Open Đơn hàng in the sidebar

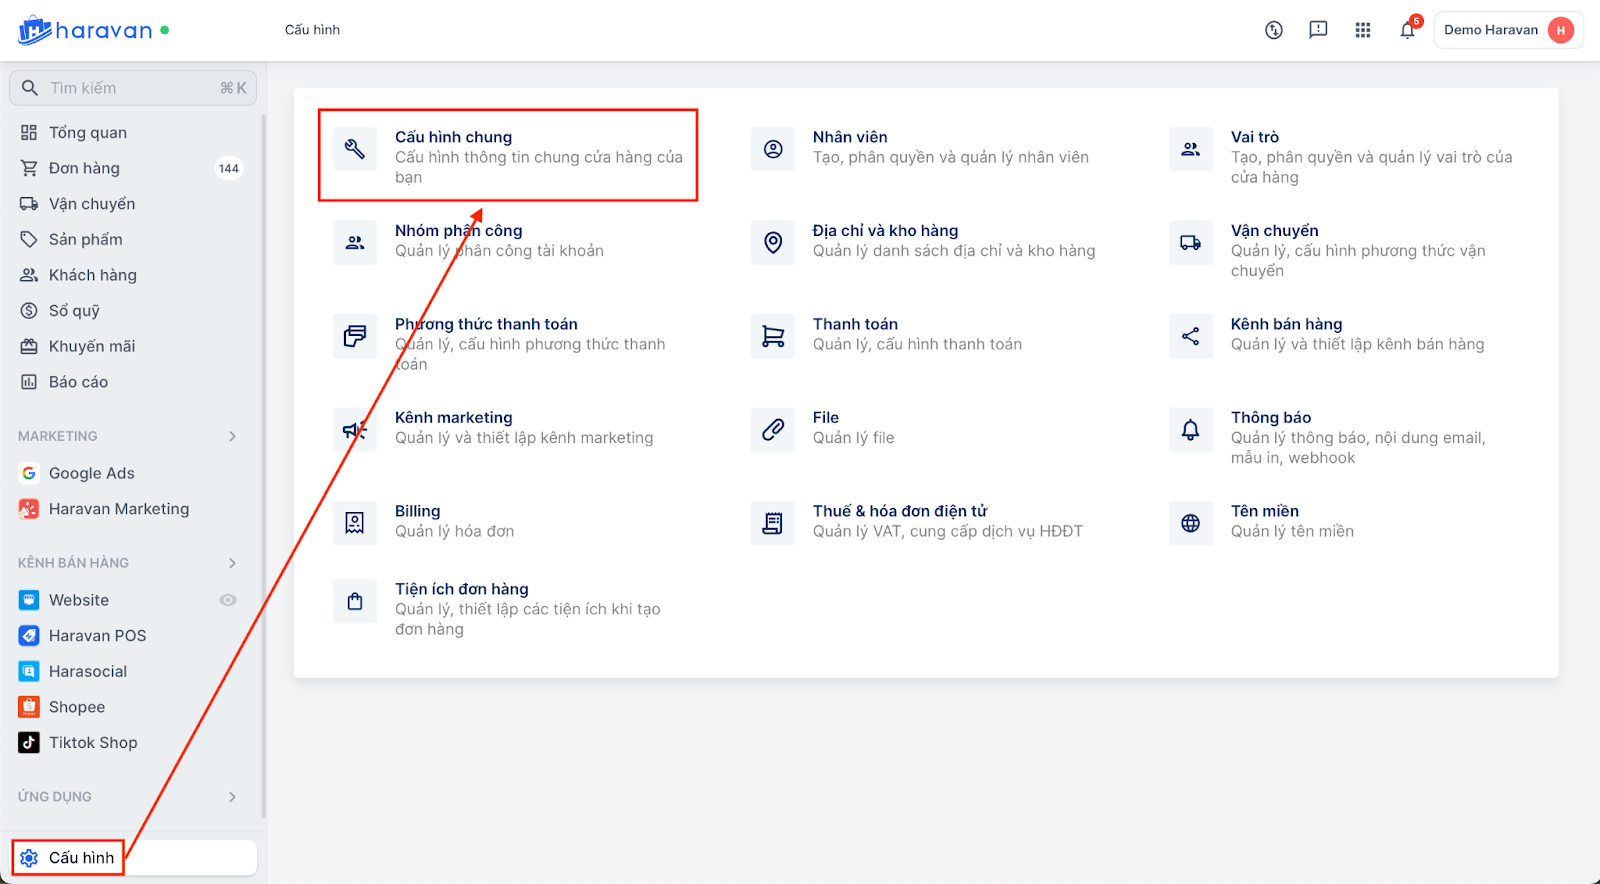[x=84, y=168]
